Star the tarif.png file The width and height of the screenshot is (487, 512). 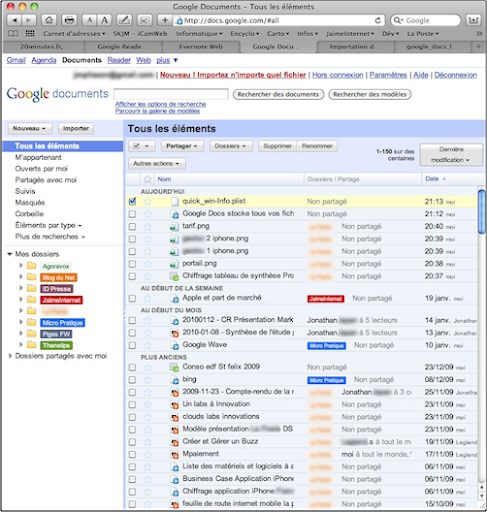click(x=147, y=227)
